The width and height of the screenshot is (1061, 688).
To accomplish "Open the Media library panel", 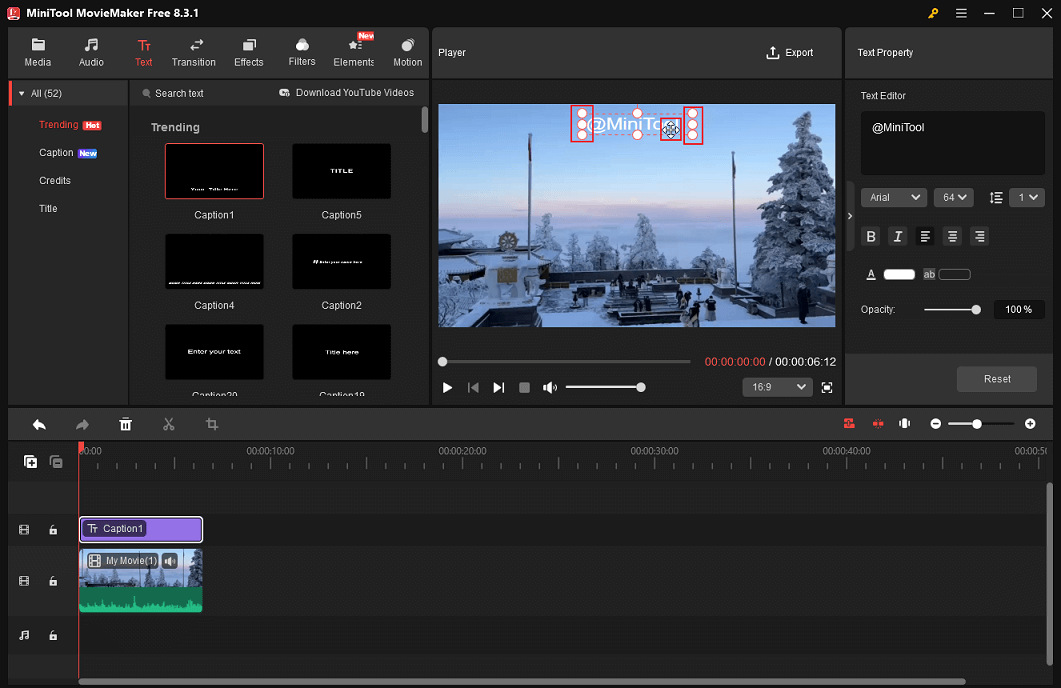I will click(x=37, y=52).
